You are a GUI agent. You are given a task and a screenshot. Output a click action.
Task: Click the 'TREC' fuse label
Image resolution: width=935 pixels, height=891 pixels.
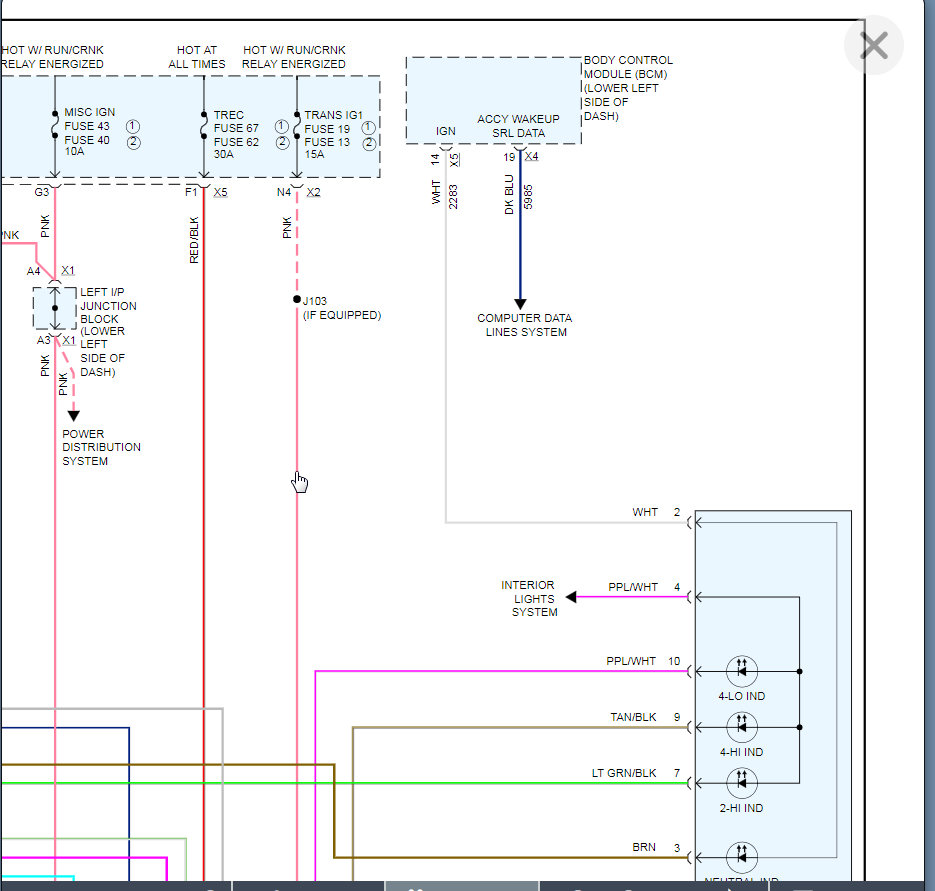(x=228, y=115)
